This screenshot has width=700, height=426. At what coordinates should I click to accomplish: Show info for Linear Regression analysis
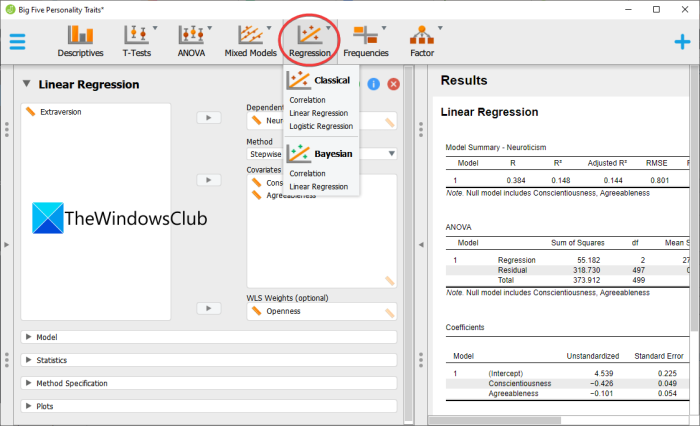pos(374,84)
